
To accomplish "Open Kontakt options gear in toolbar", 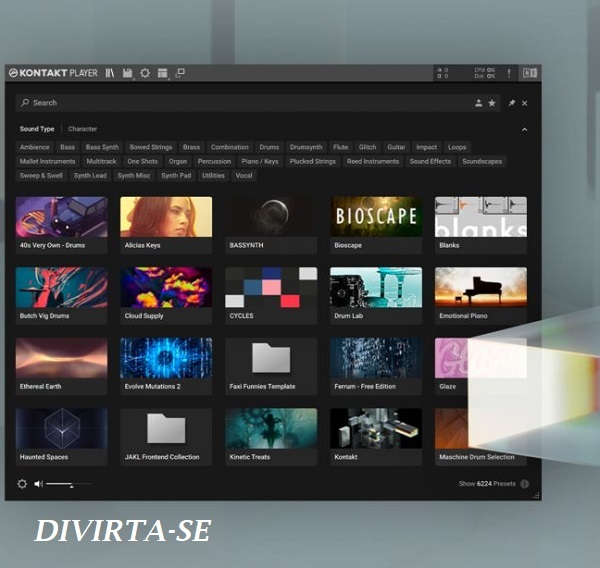I will tap(145, 73).
